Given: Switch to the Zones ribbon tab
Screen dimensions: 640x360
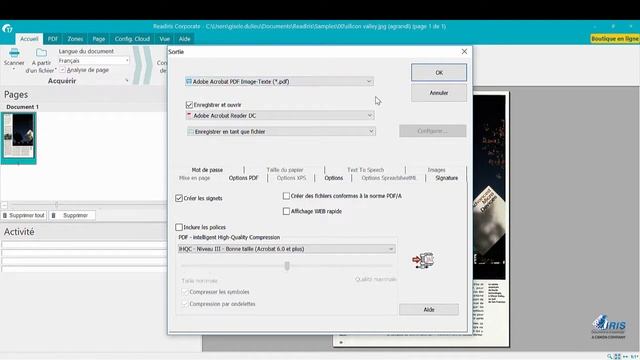Looking at the screenshot, I should click(75, 39).
